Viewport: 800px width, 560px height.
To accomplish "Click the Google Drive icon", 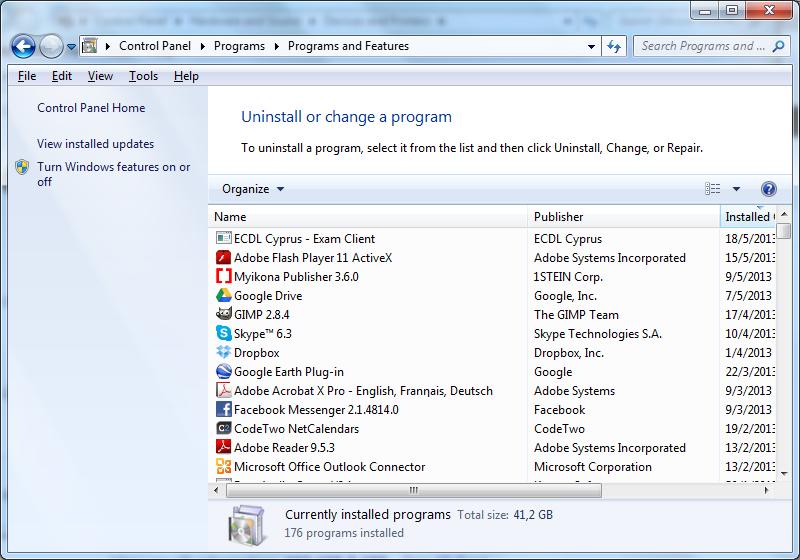I will [223, 295].
